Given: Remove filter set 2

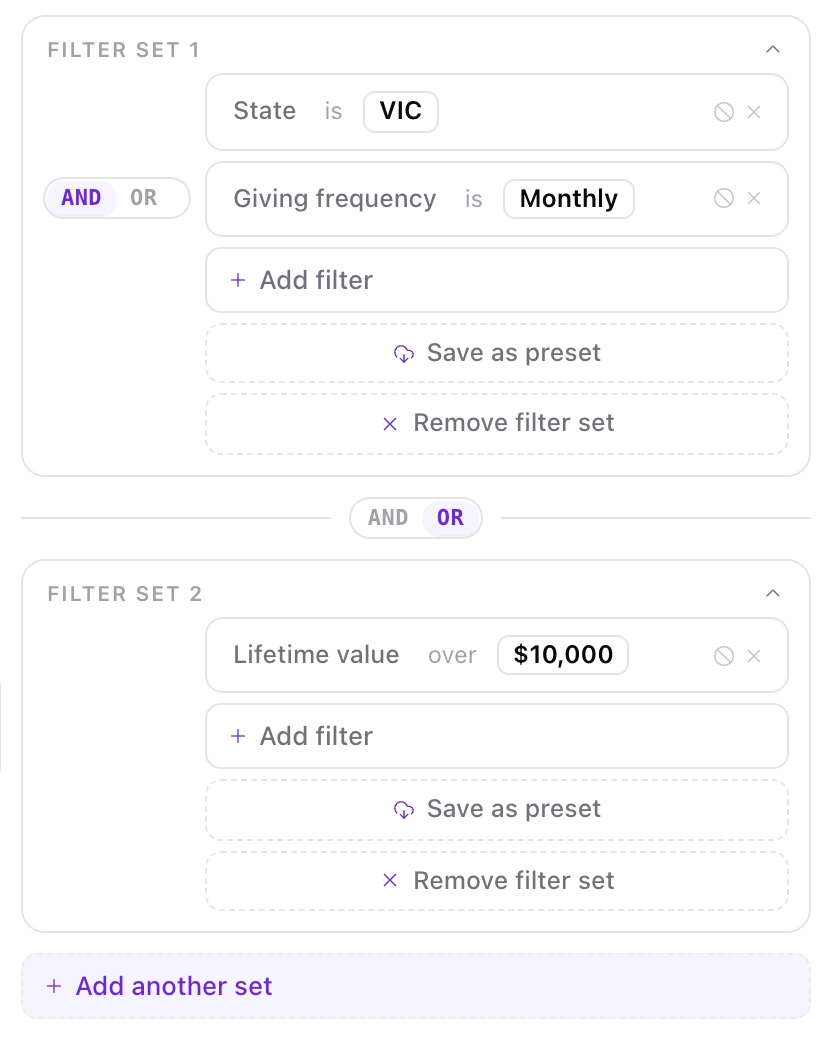Looking at the screenshot, I should pos(497,881).
